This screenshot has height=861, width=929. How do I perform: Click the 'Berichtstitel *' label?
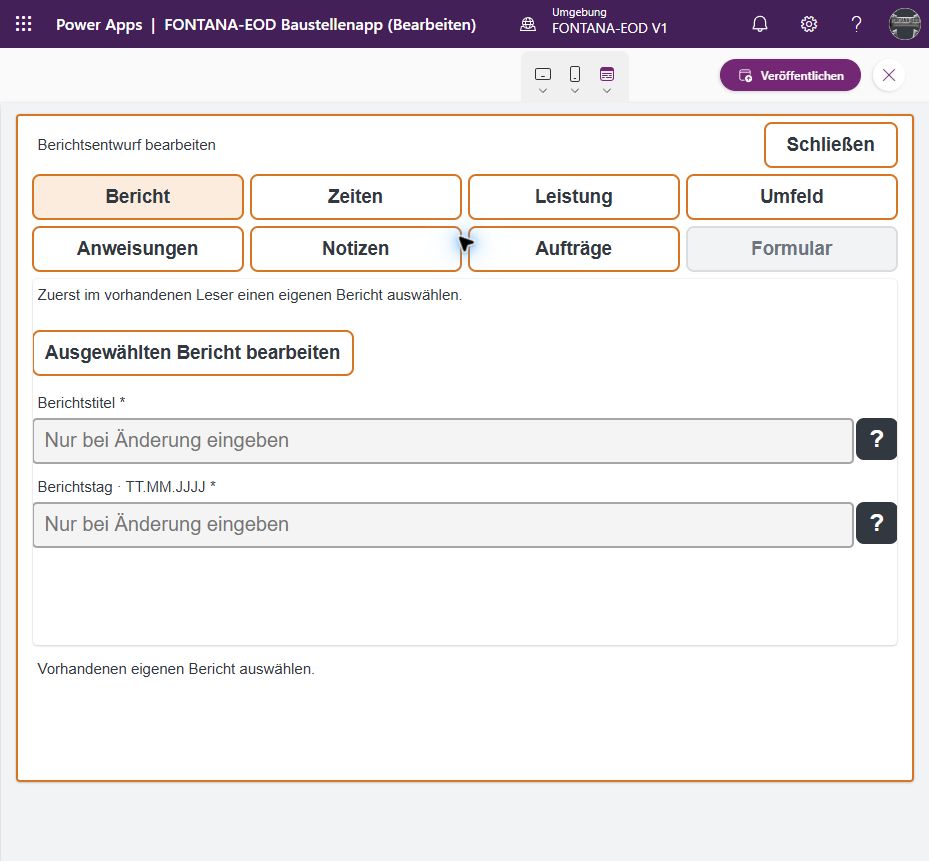click(81, 403)
